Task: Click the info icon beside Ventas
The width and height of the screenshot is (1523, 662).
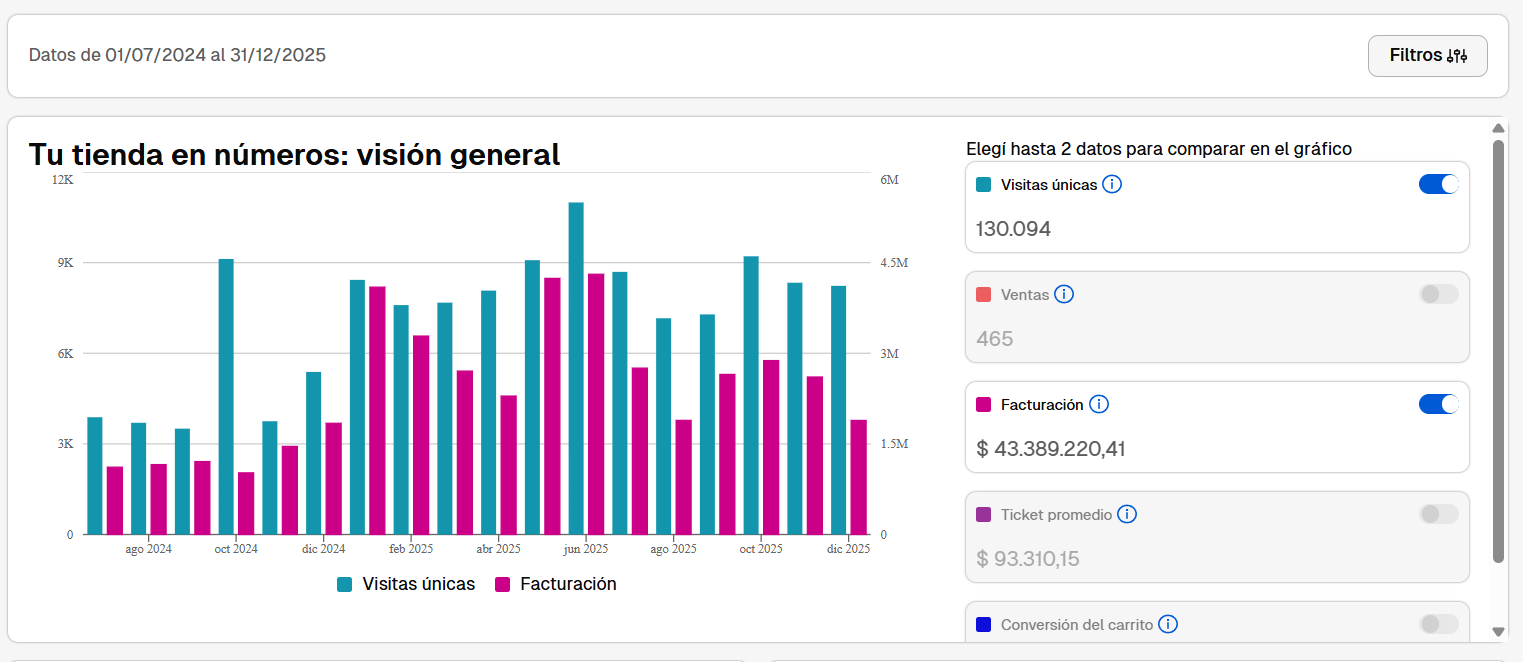Action: (x=1064, y=294)
